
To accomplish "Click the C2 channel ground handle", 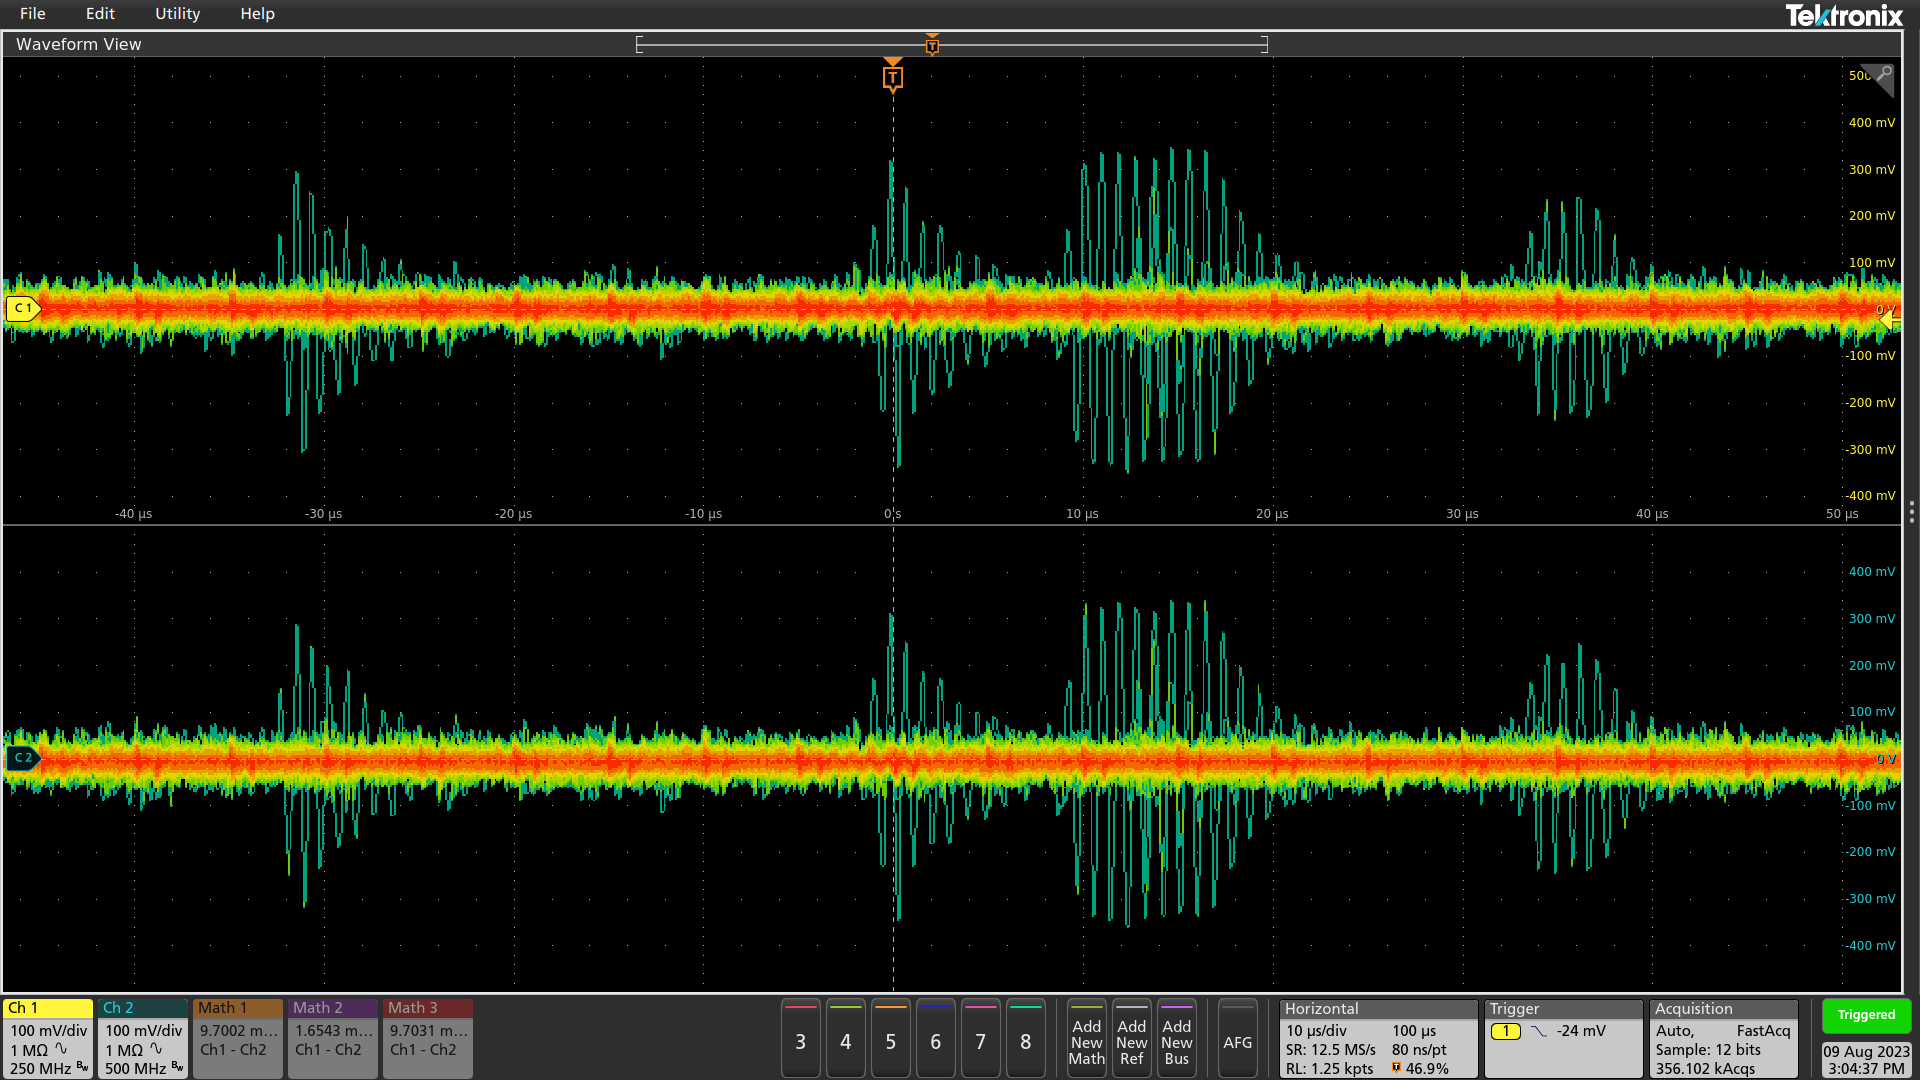I will (x=22, y=758).
